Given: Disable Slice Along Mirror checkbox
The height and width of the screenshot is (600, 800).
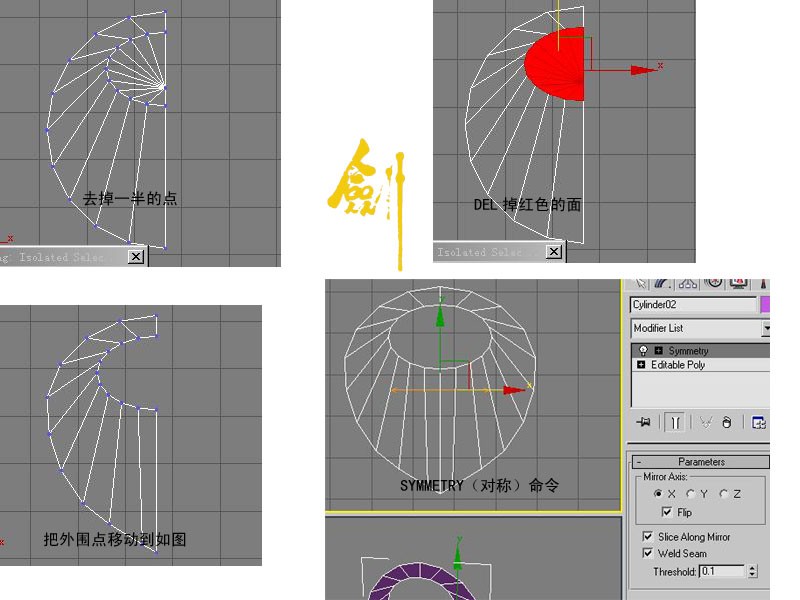Looking at the screenshot, I should (x=647, y=536).
